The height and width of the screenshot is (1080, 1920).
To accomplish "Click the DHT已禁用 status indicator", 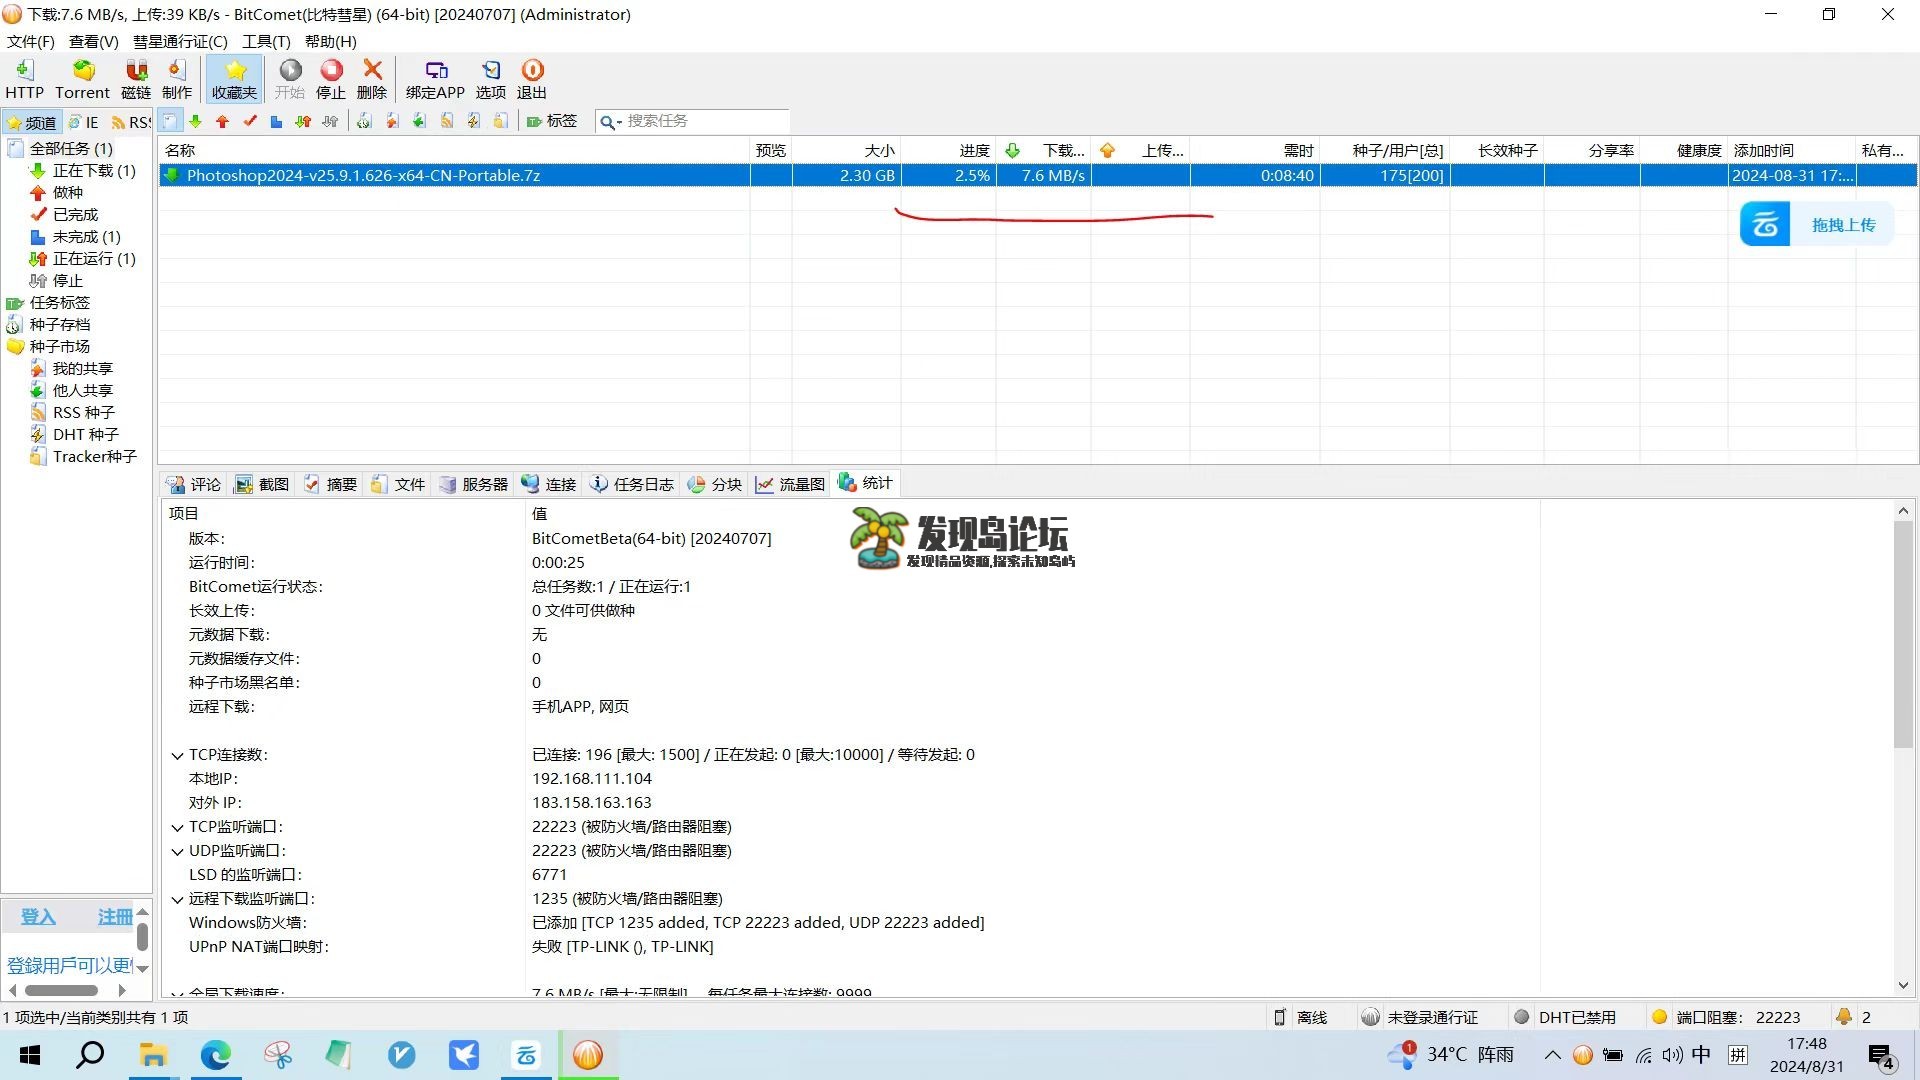I will (1565, 1017).
